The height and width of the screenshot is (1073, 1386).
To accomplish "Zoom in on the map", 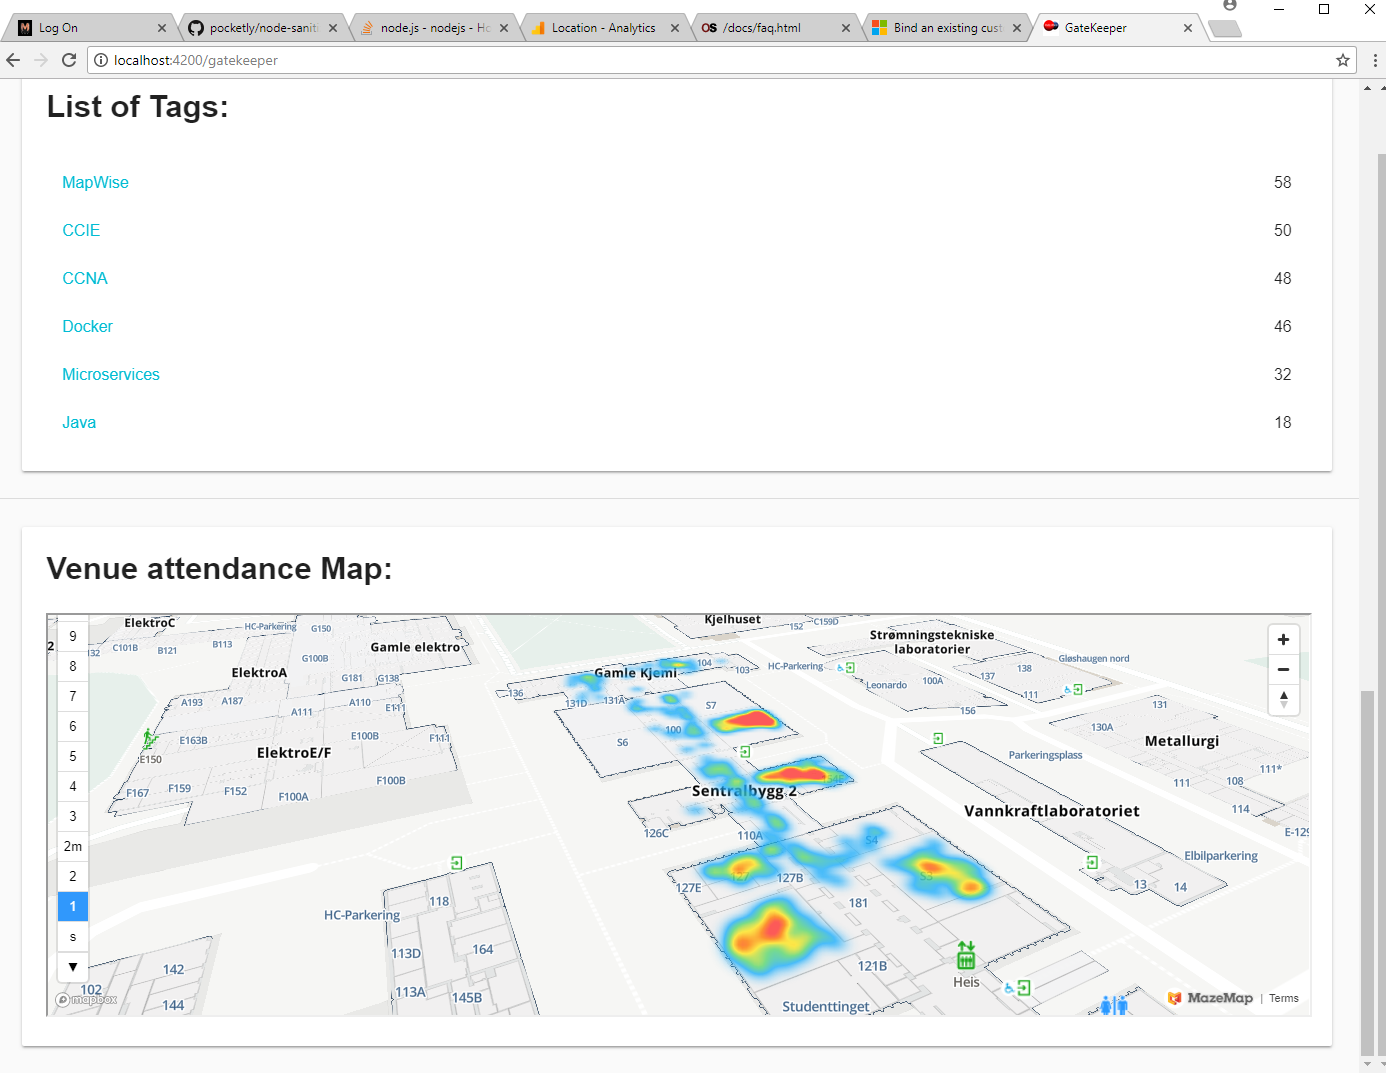I will (1283, 640).
